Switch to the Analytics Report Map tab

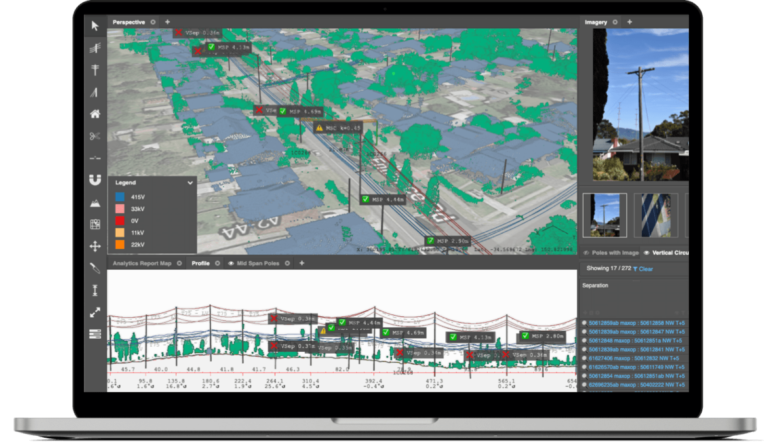(x=141, y=263)
